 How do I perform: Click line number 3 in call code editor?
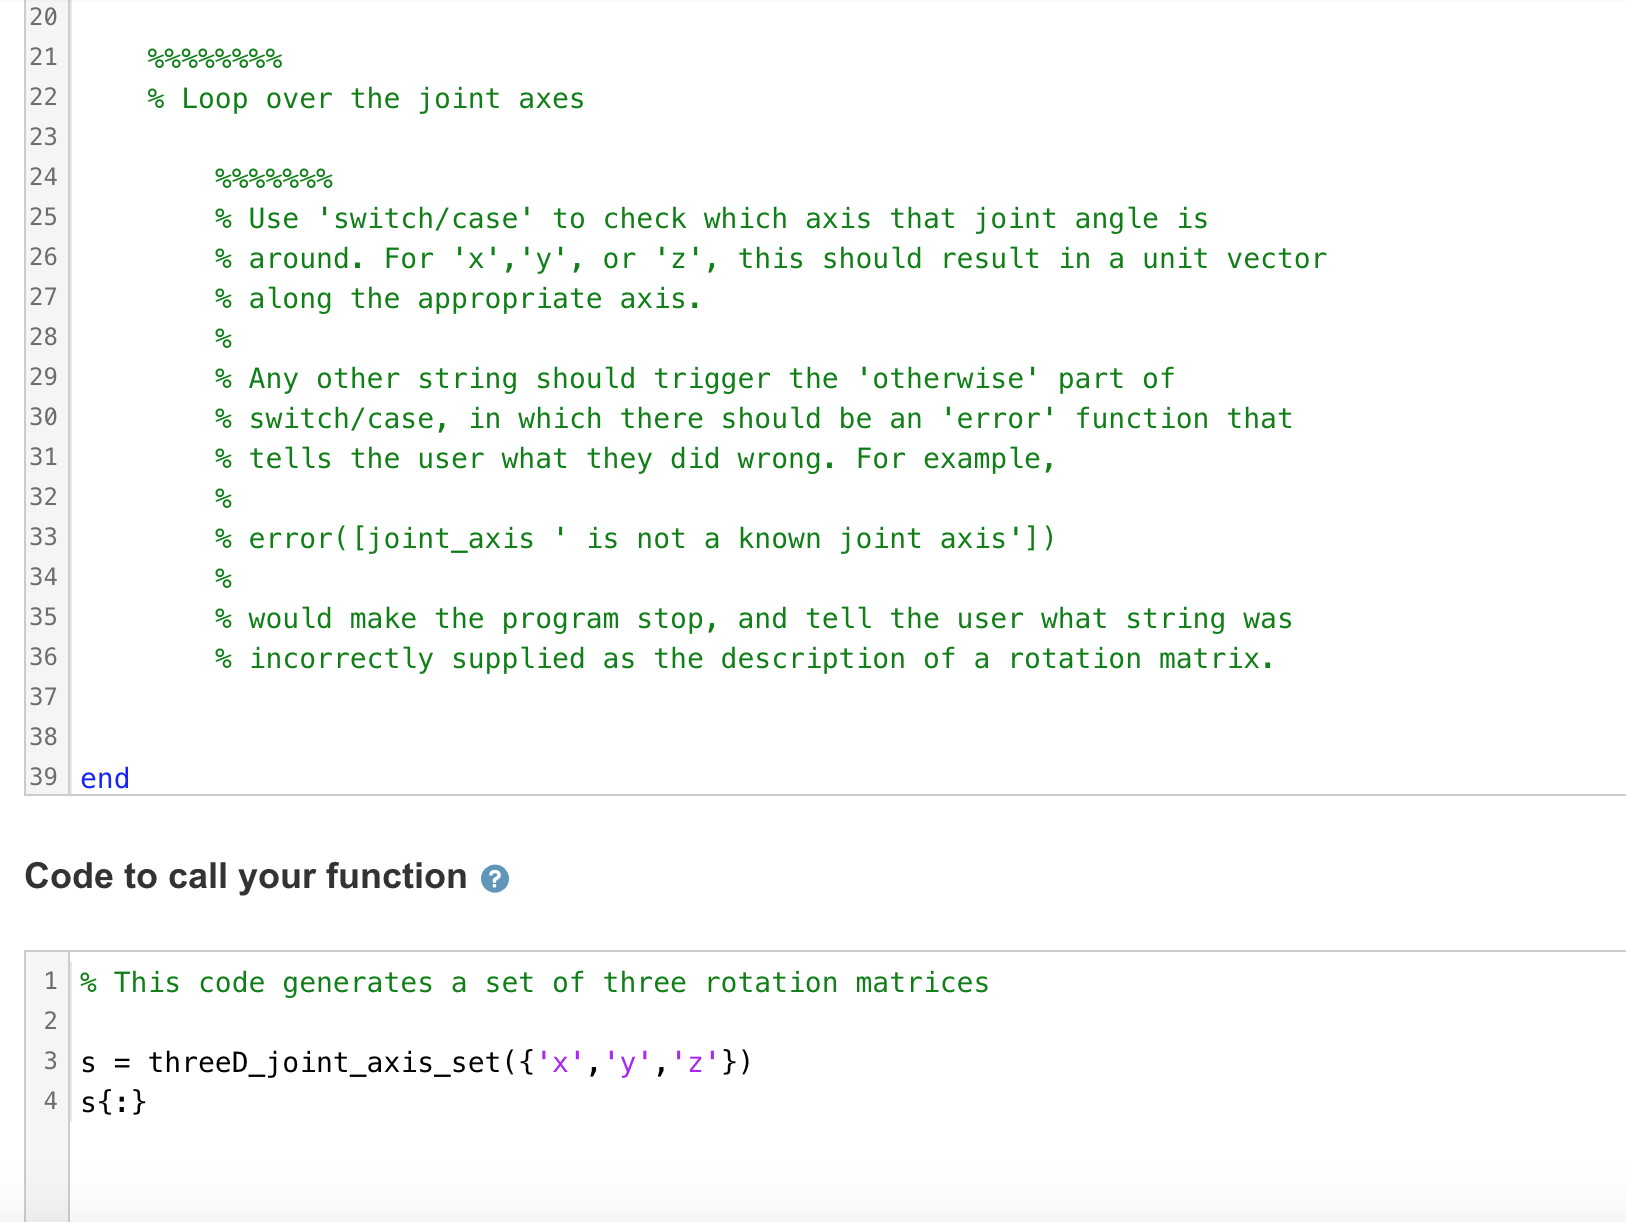(50, 1061)
